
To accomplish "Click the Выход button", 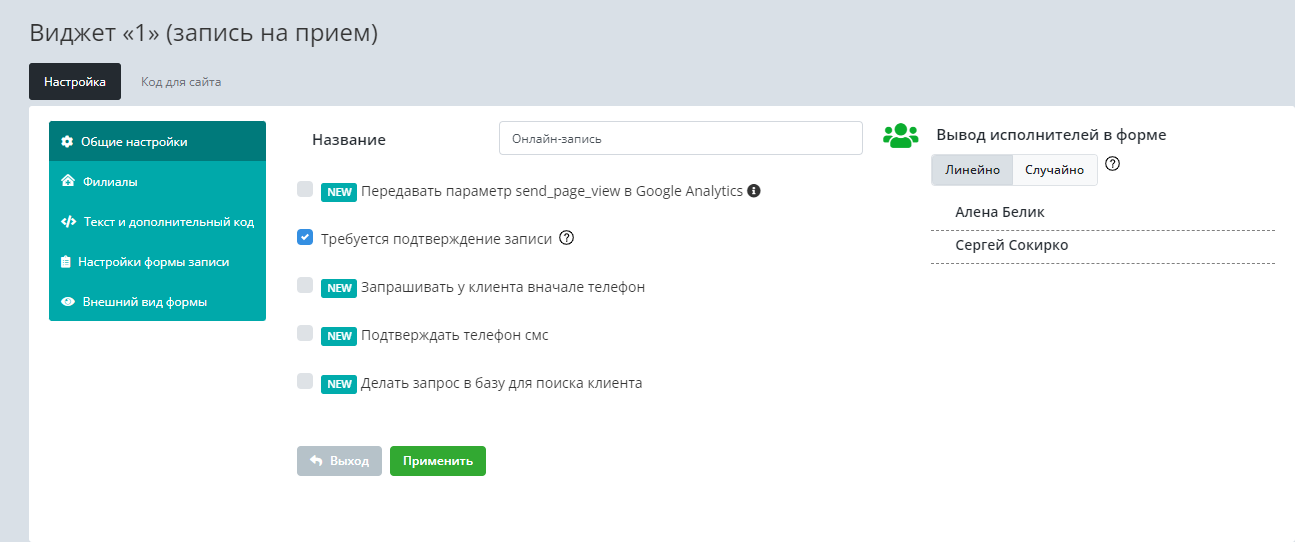I will [x=339, y=461].
